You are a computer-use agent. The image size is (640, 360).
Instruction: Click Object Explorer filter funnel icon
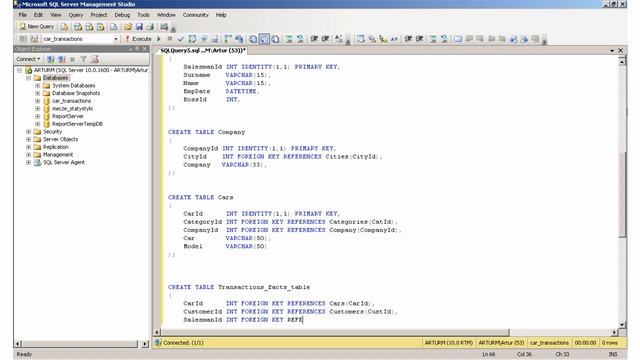tap(84, 59)
